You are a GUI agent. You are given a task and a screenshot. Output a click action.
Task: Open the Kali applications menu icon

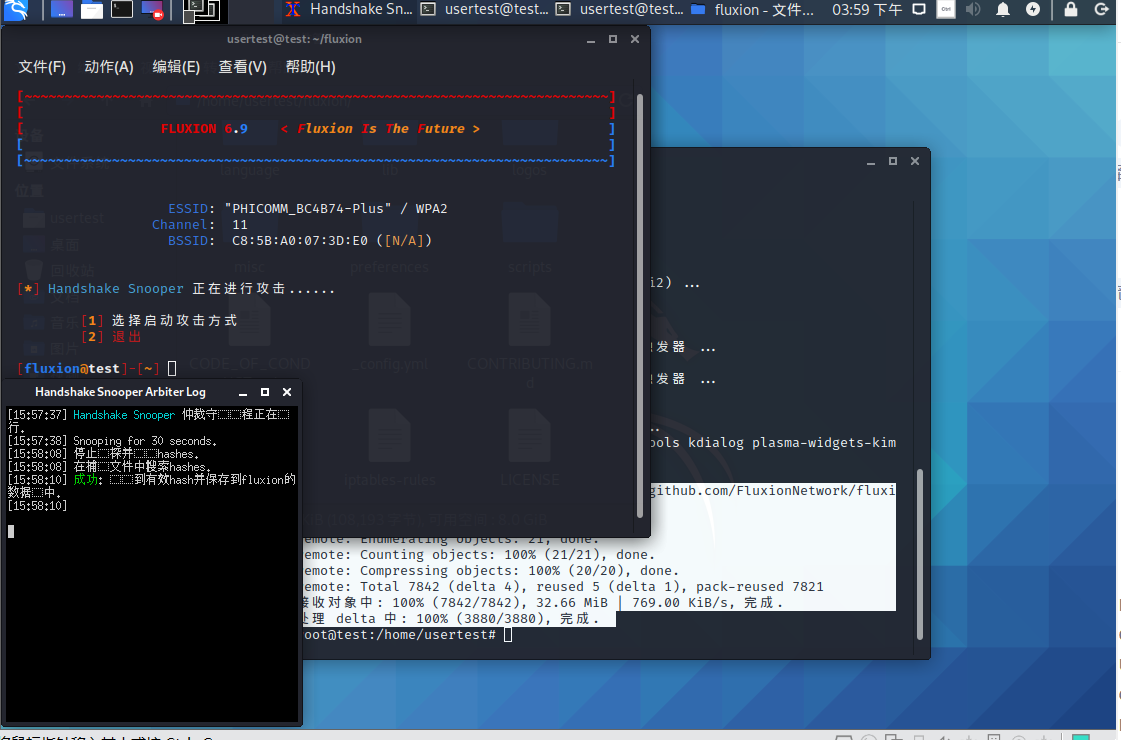pyautogui.click(x=16, y=9)
